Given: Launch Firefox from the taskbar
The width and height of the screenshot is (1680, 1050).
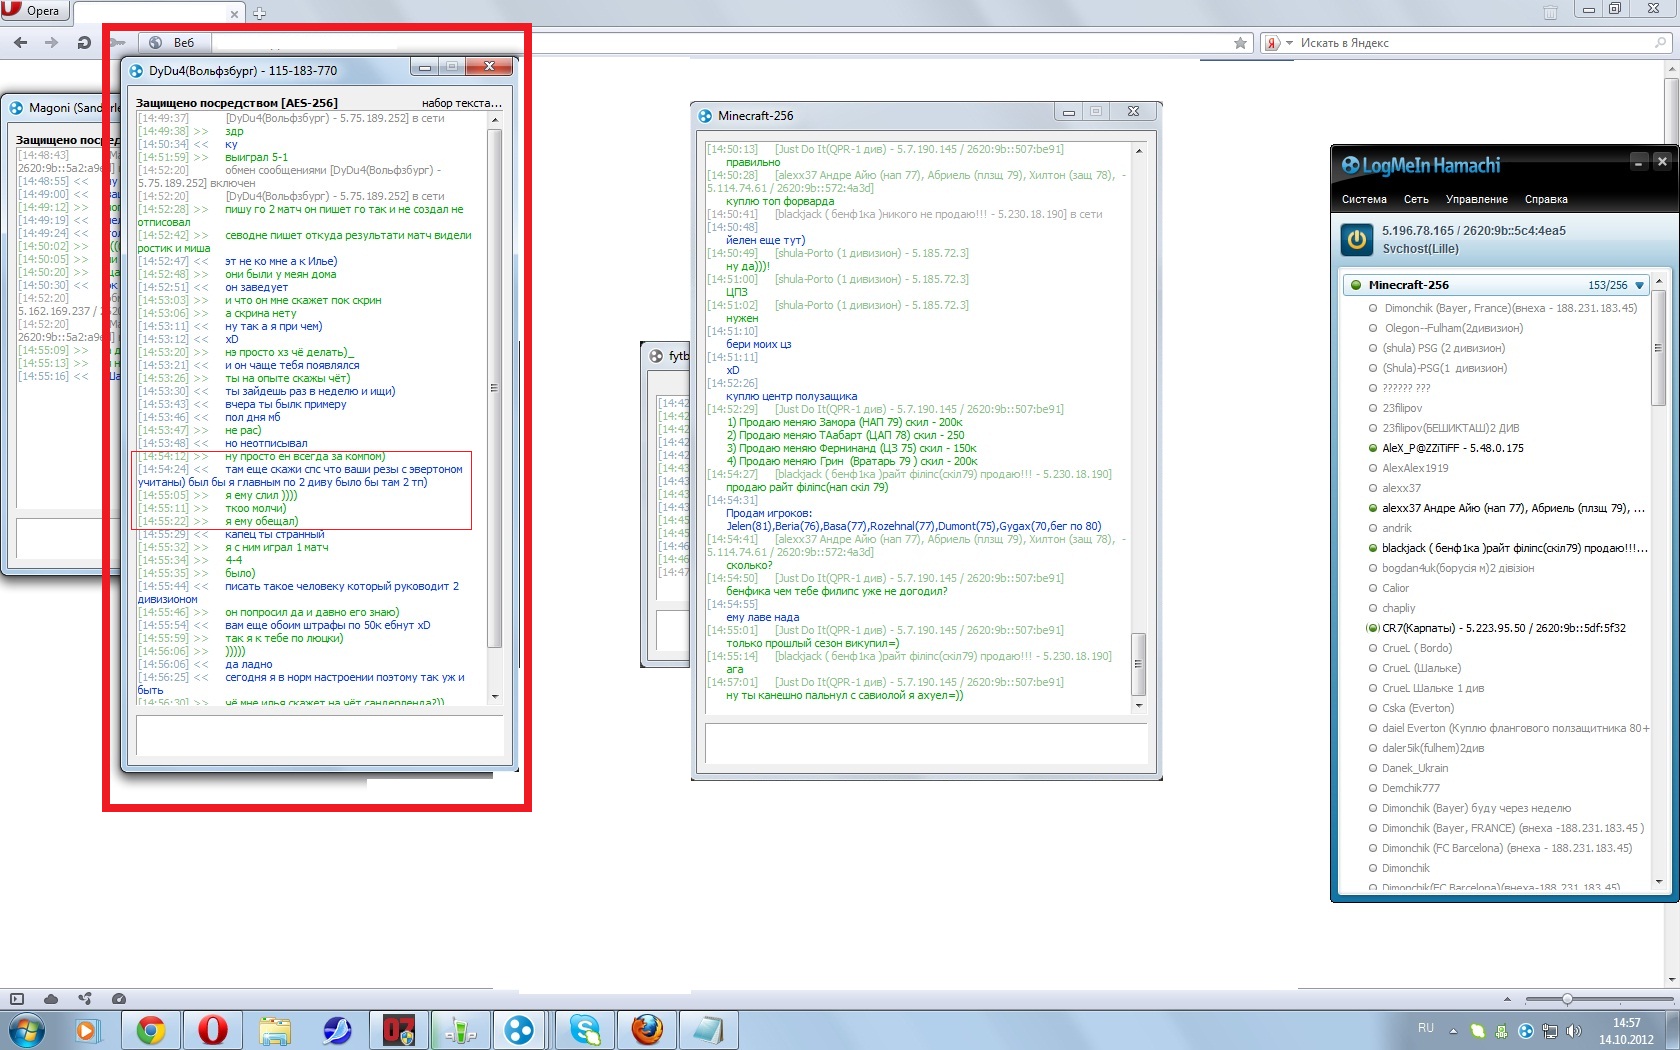Looking at the screenshot, I should coord(647,1029).
